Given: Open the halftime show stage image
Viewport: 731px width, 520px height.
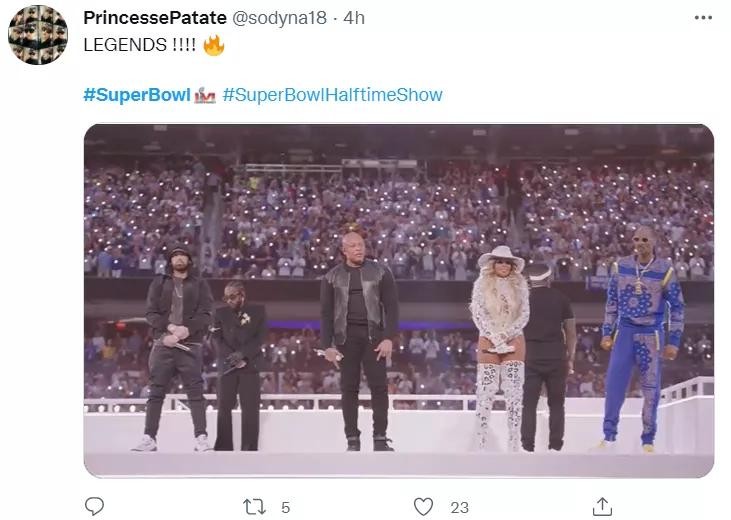Looking at the screenshot, I should pos(398,300).
